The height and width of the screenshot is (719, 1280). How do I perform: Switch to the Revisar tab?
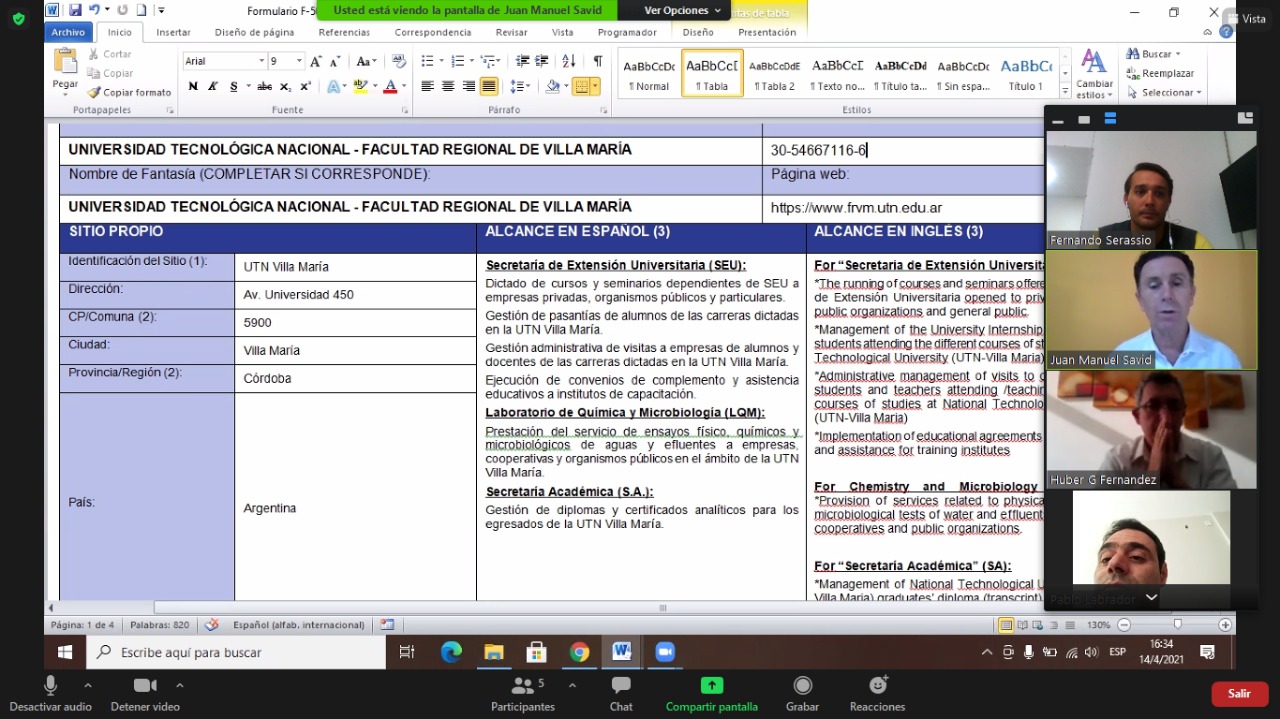coord(512,32)
